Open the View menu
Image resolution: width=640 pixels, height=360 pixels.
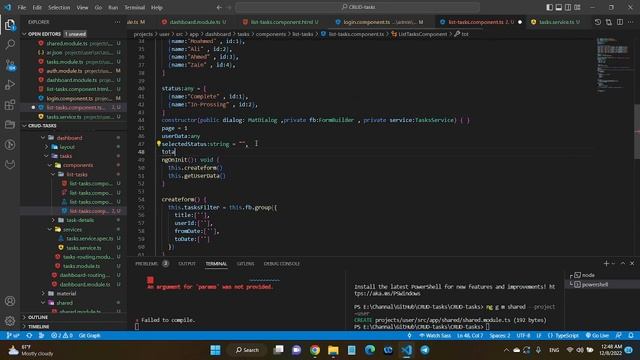tap(82, 7)
